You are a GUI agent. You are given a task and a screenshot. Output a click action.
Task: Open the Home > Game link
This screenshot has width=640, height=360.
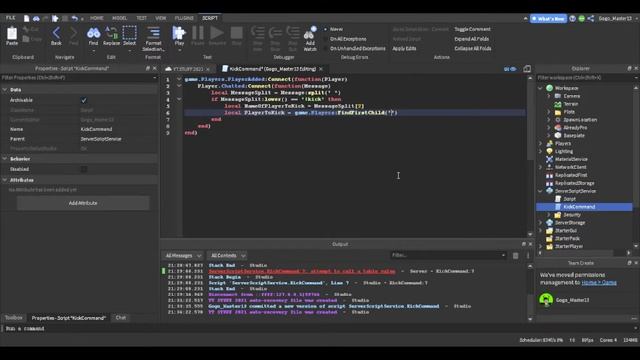coord(599,282)
